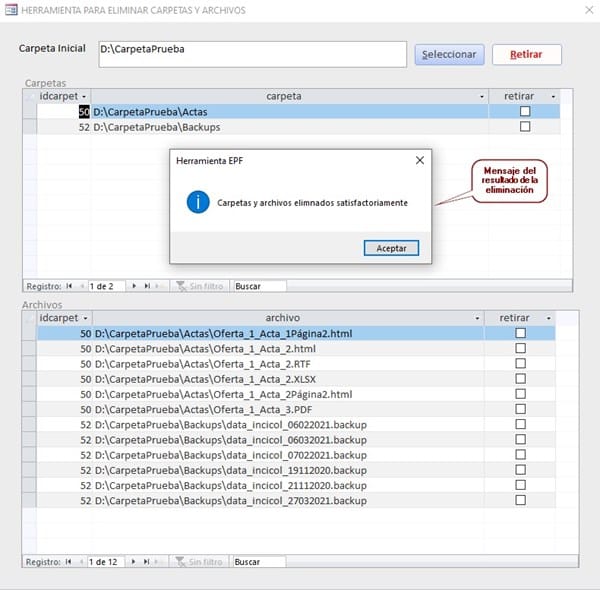Check retirar for data_incicol_19112020.backup
Screen dimensions: 600x590
coord(520,470)
